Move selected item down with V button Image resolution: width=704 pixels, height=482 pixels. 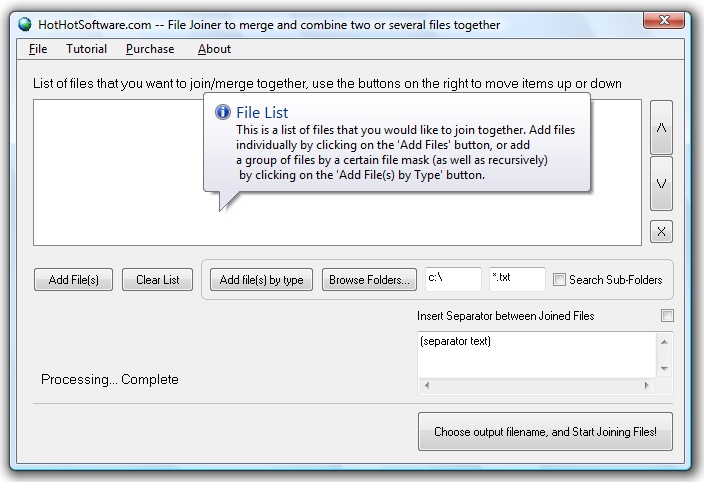pos(661,183)
